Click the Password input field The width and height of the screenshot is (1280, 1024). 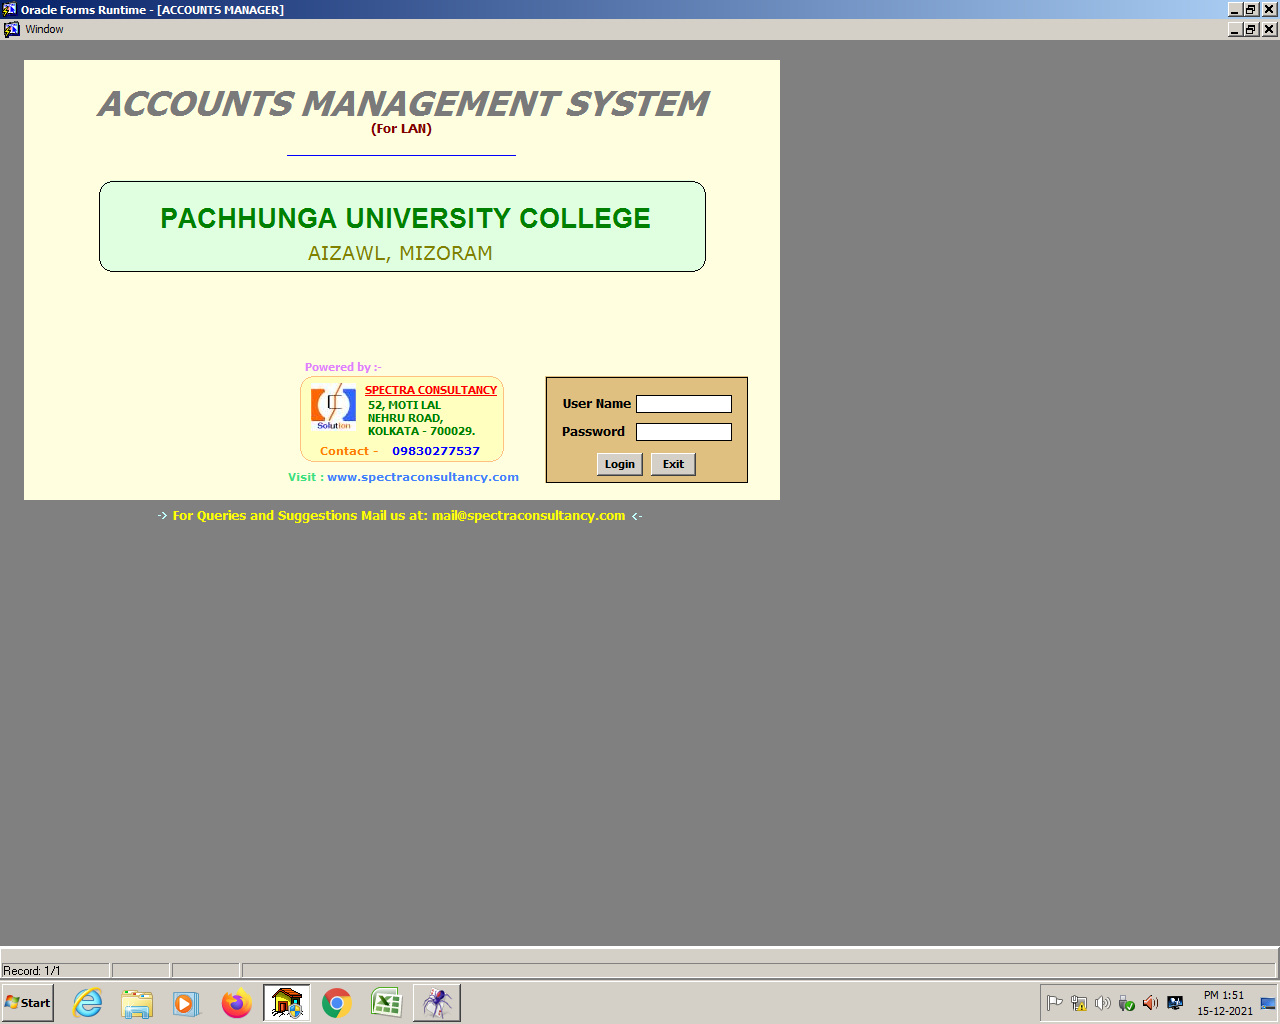(684, 432)
